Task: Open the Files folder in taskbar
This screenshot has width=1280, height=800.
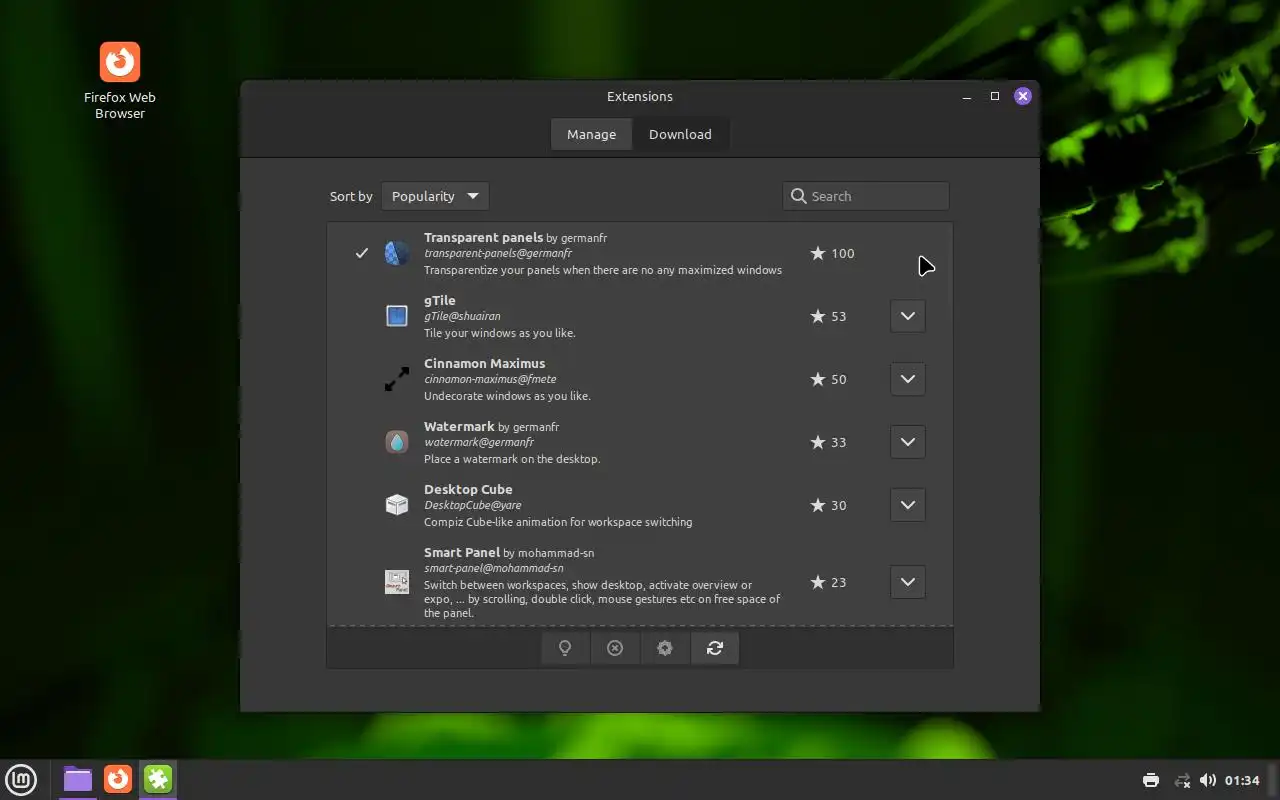Action: point(78,779)
